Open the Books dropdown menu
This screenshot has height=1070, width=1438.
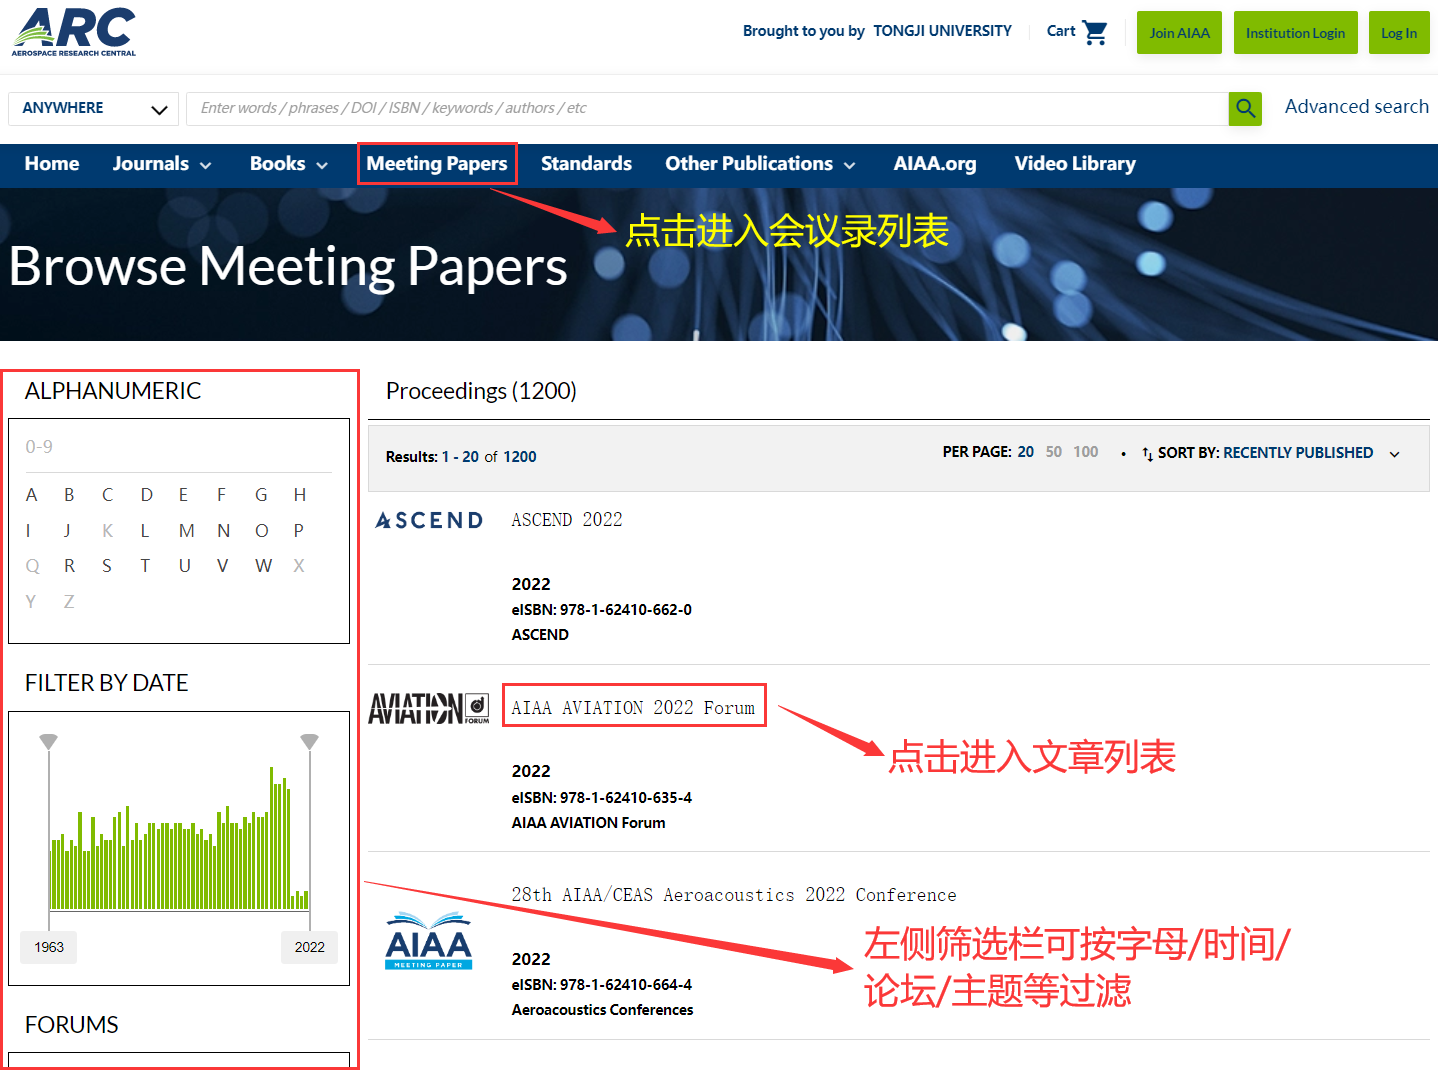[x=288, y=164]
